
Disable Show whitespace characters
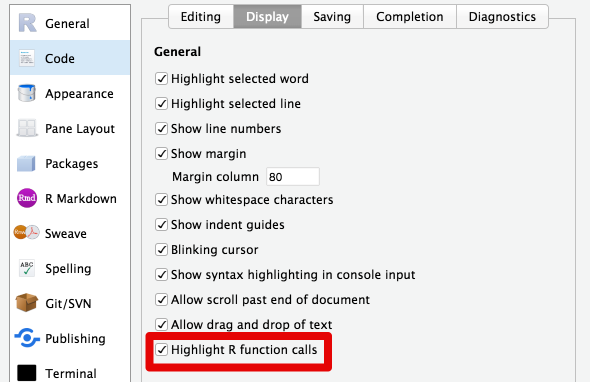(161, 199)
